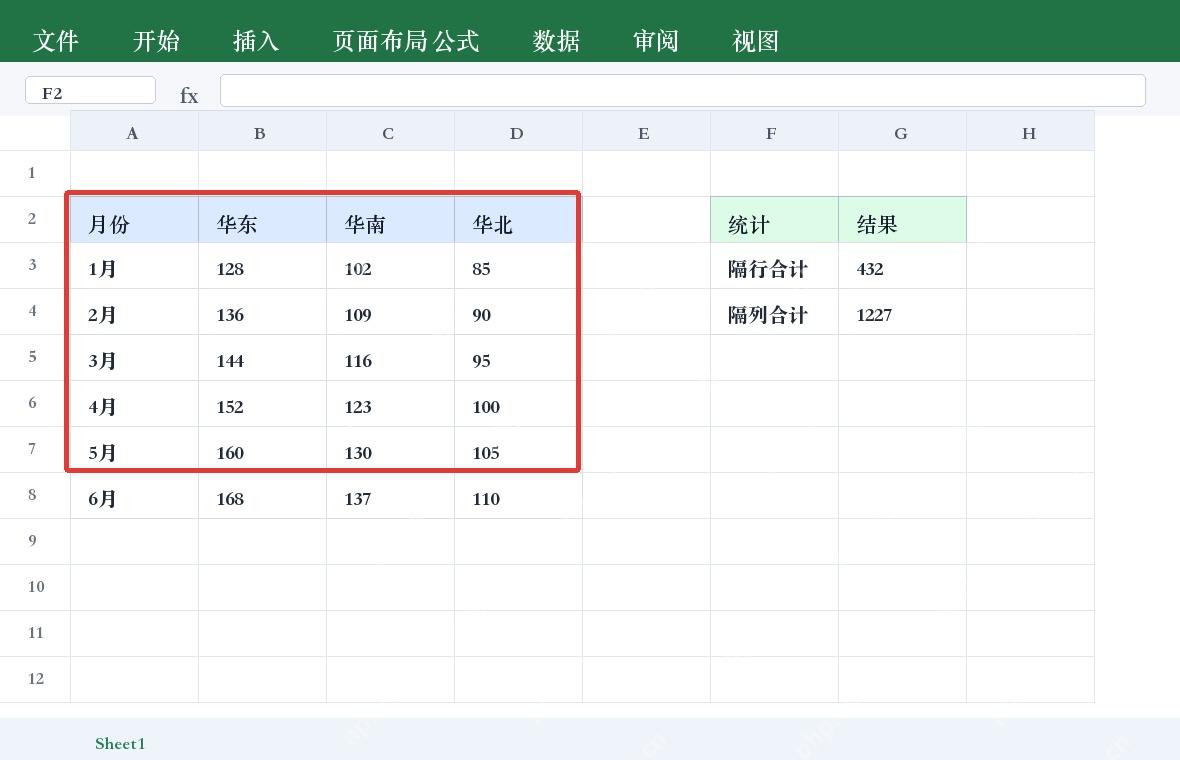This screenshot has width=1180, height=760.
Task: Select cell with value 116
Action: coord(390,357)
